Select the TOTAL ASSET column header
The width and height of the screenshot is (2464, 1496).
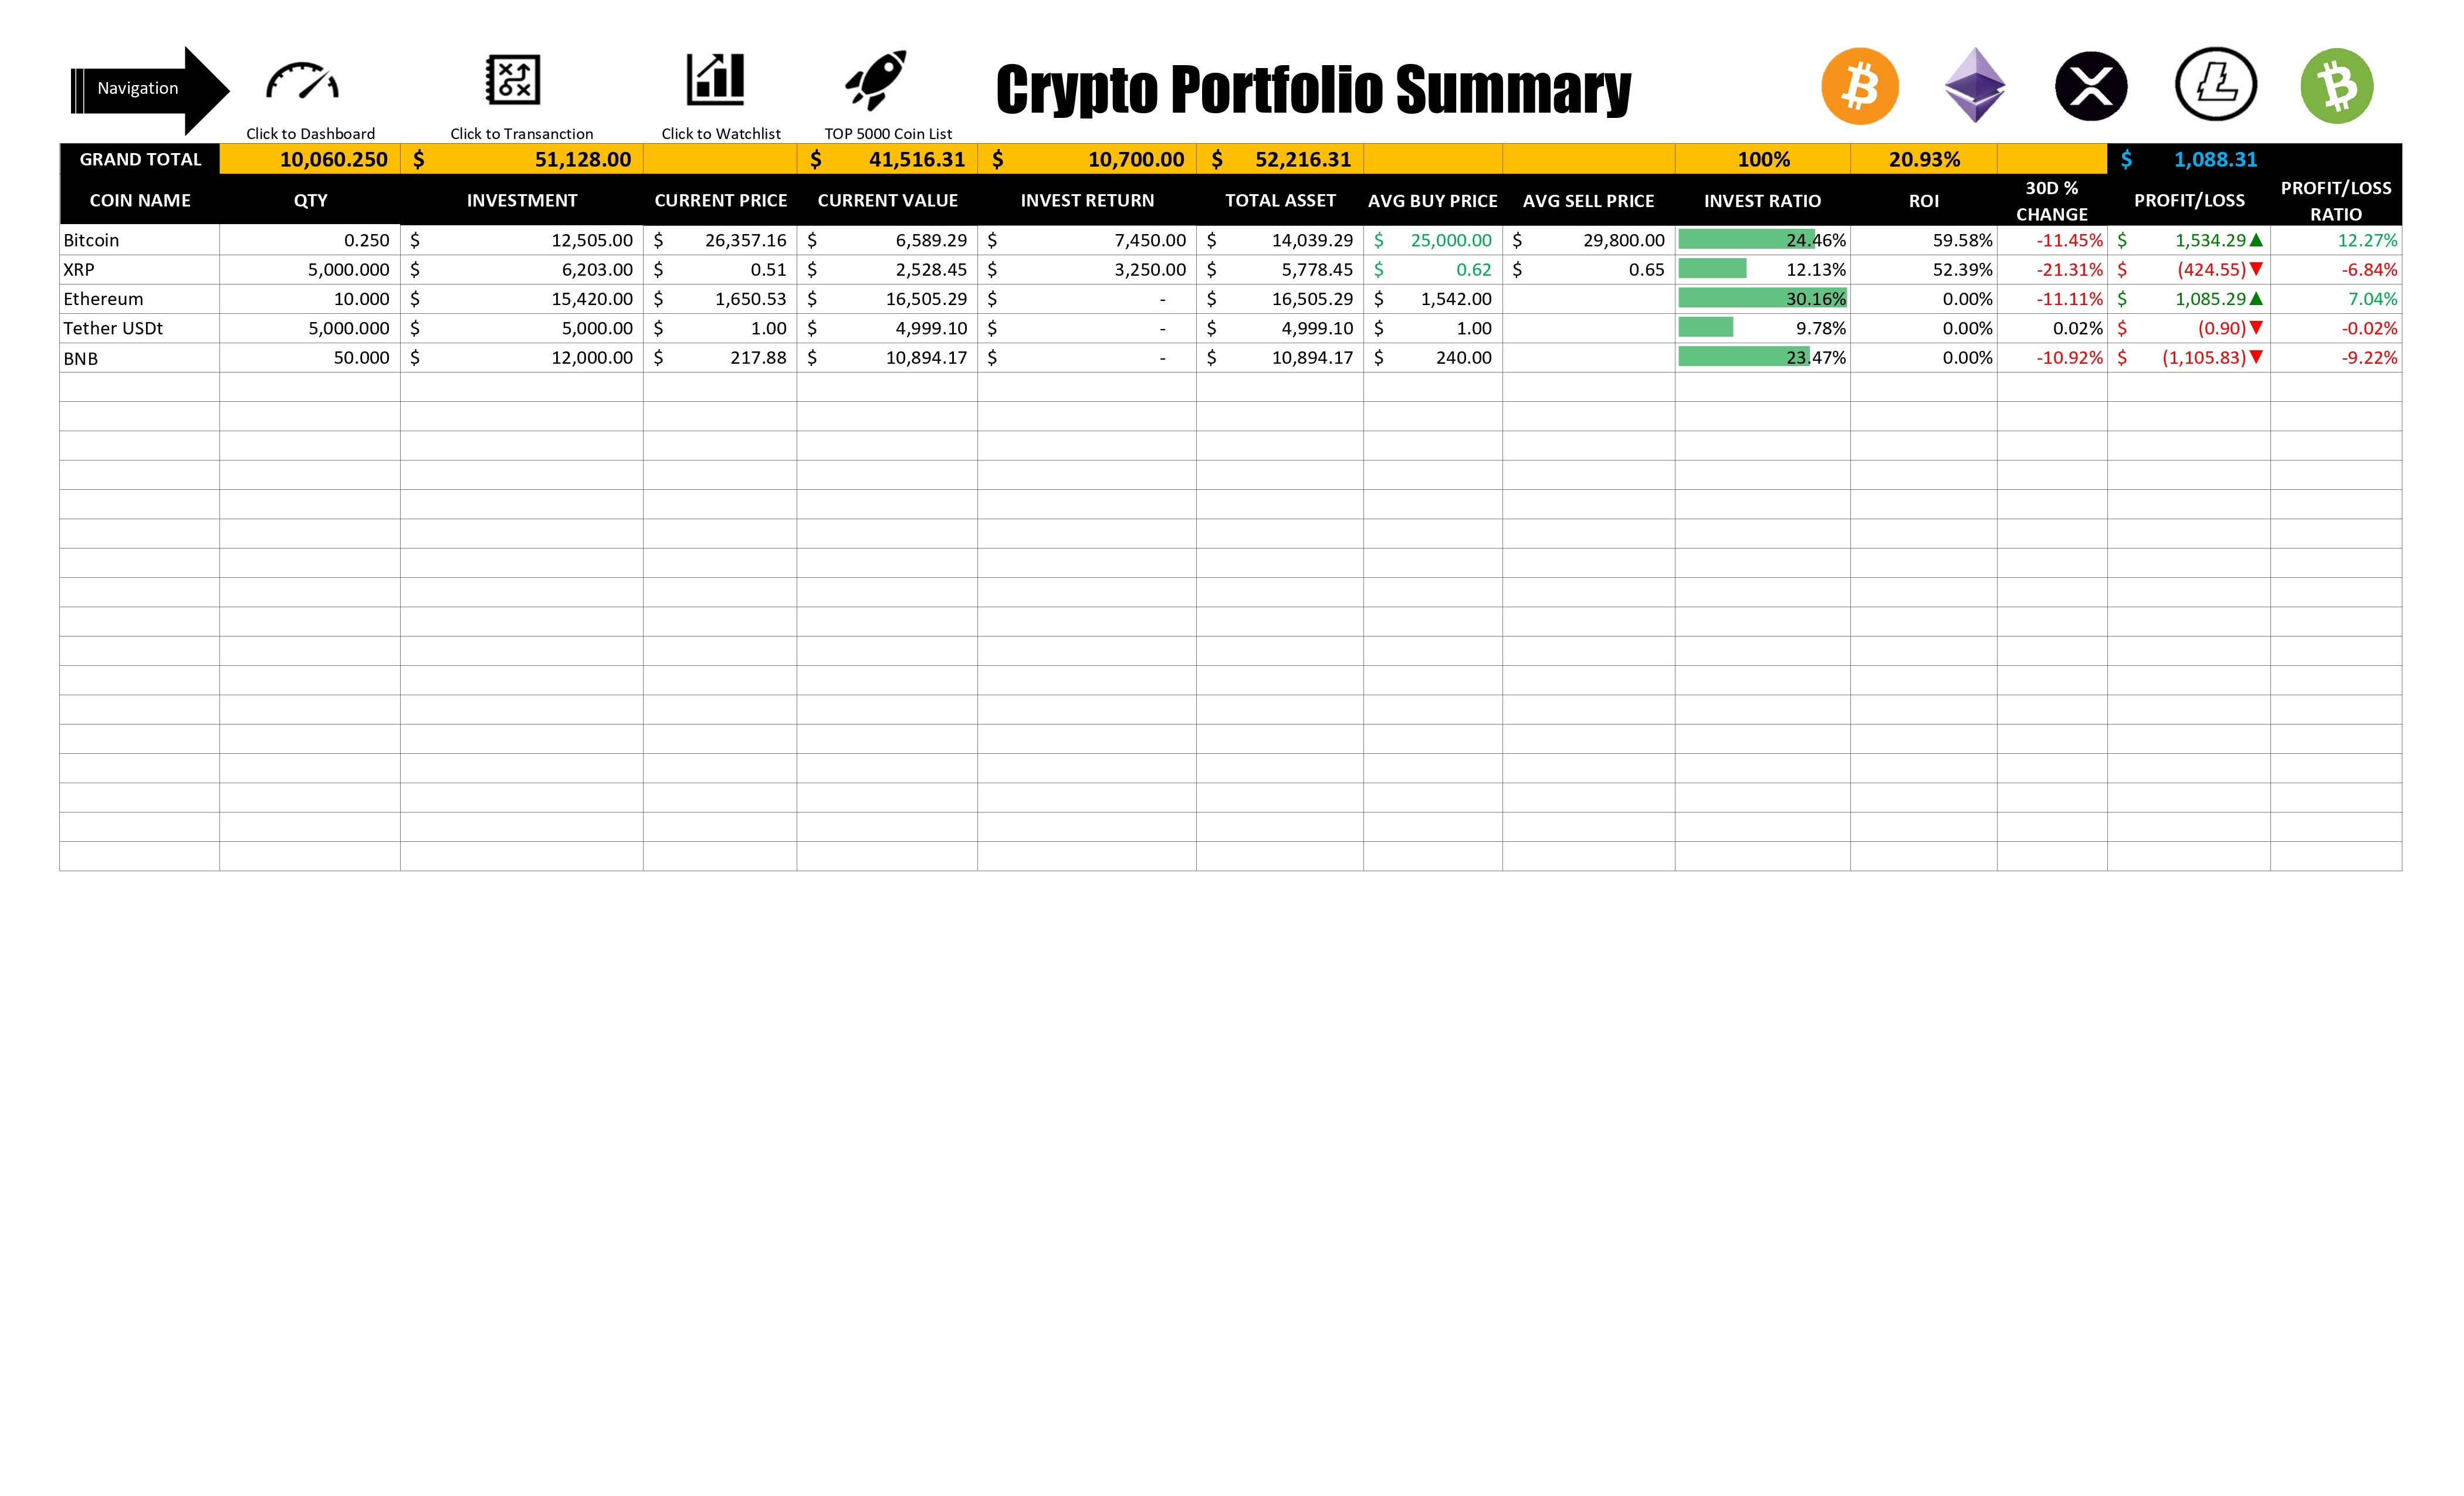coord(1280,200)
